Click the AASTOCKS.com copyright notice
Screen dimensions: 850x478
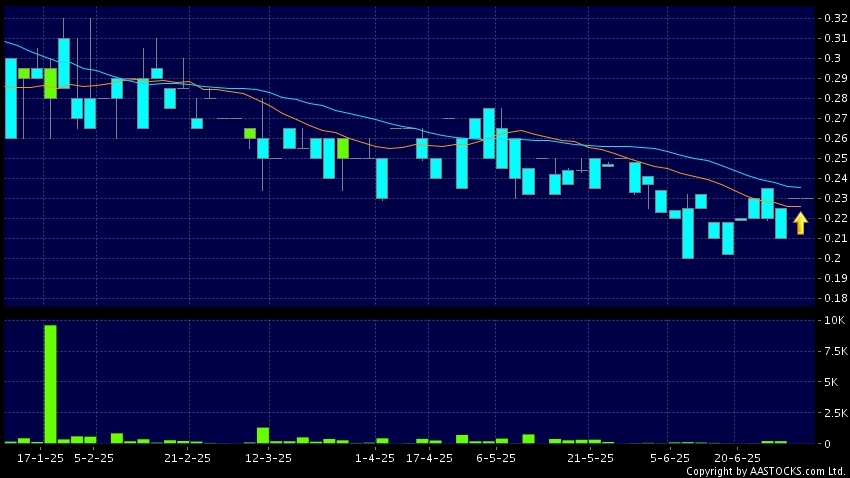click(x=767, y=471)
